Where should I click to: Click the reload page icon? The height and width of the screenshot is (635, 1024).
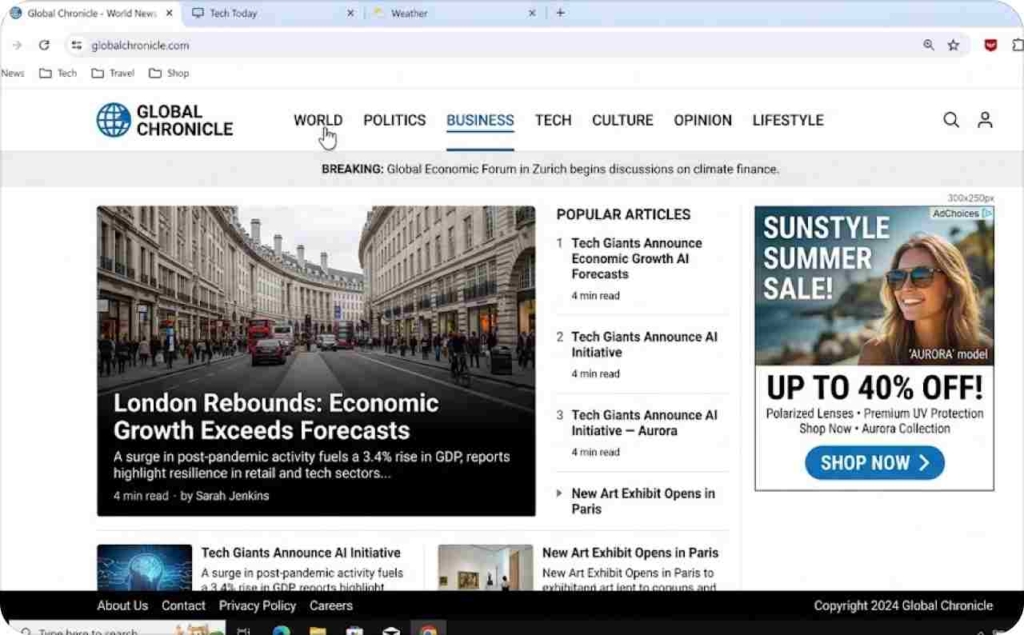pos(43,45)
